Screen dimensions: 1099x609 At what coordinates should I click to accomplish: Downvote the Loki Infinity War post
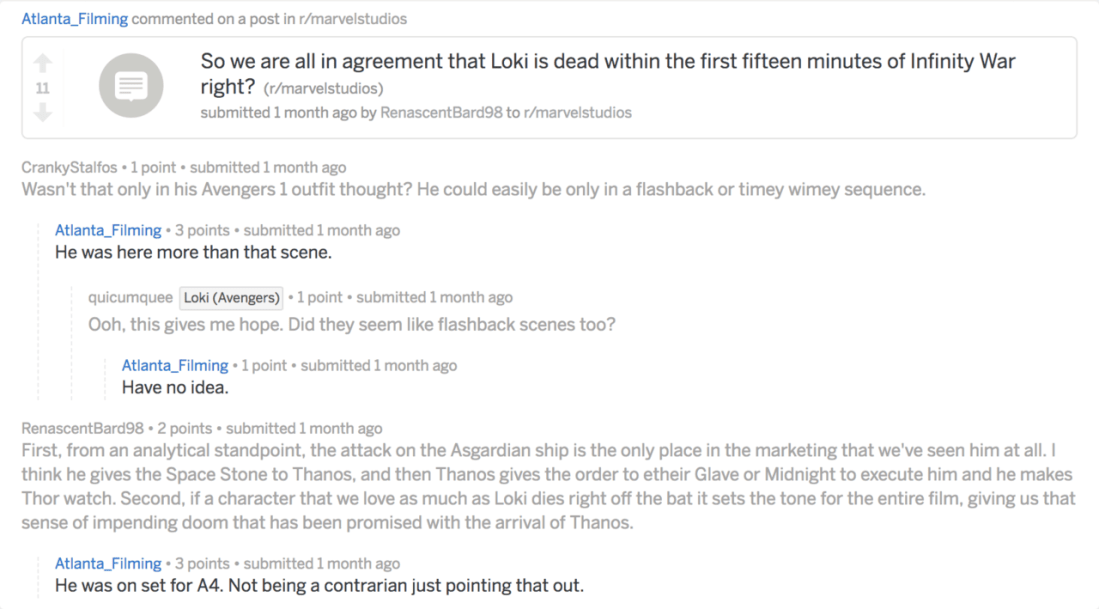tap(42, 112)
